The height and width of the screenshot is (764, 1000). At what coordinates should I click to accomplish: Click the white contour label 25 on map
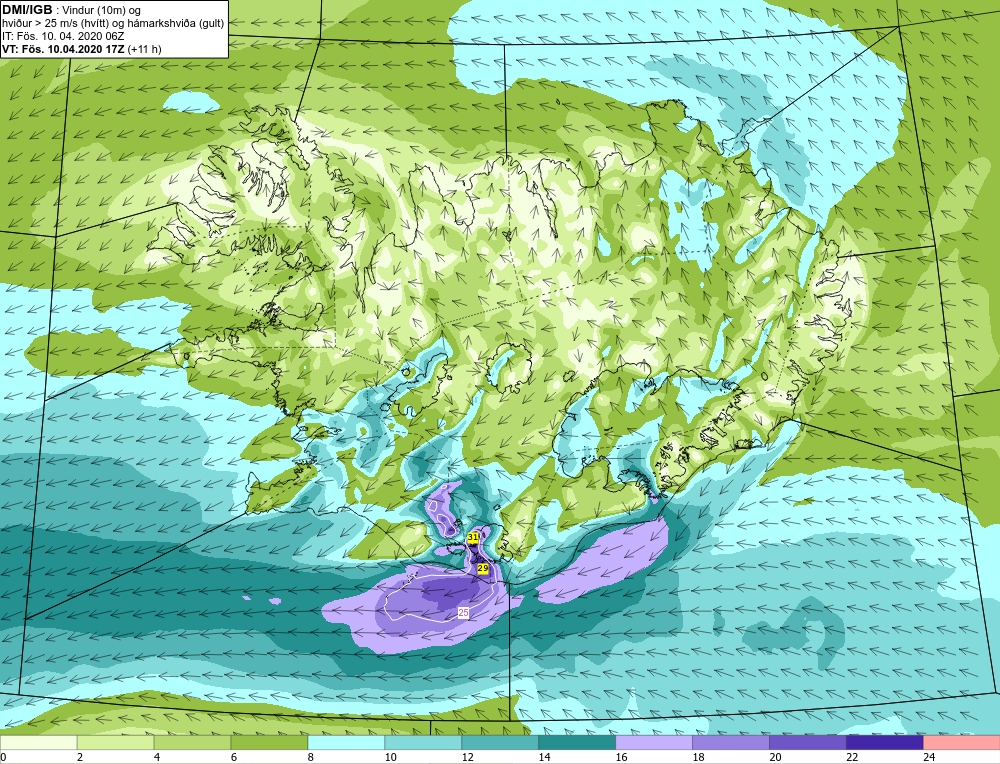coord(464,612)
